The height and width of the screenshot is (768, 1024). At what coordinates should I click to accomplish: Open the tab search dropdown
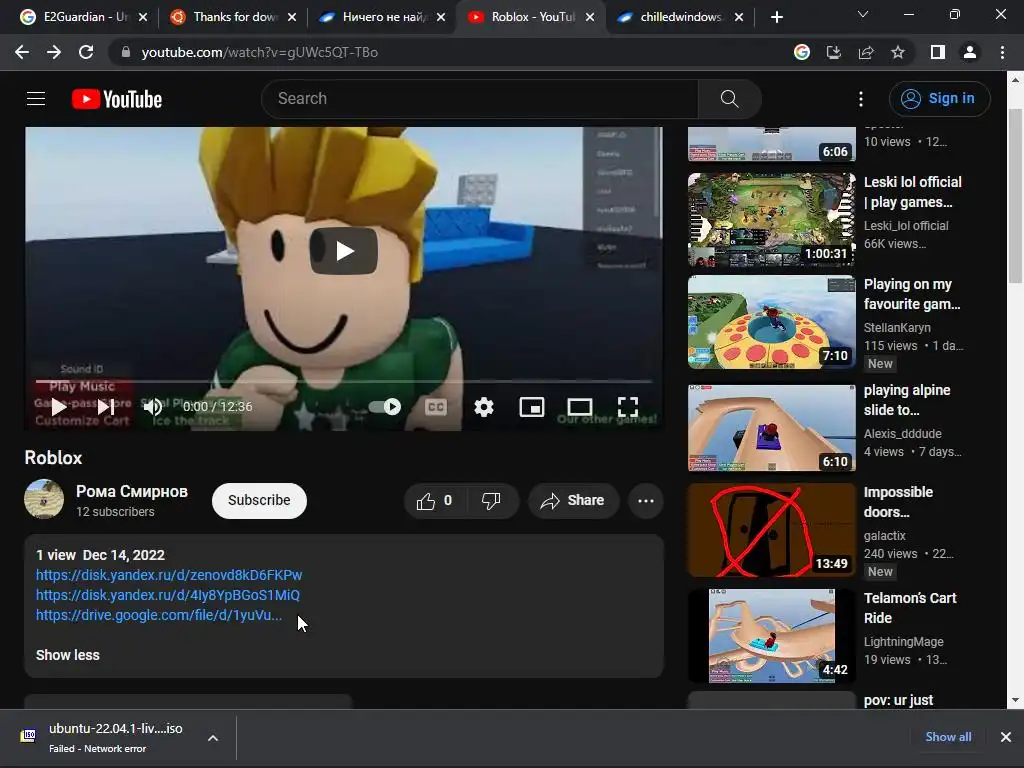click(x=863, y=14)
